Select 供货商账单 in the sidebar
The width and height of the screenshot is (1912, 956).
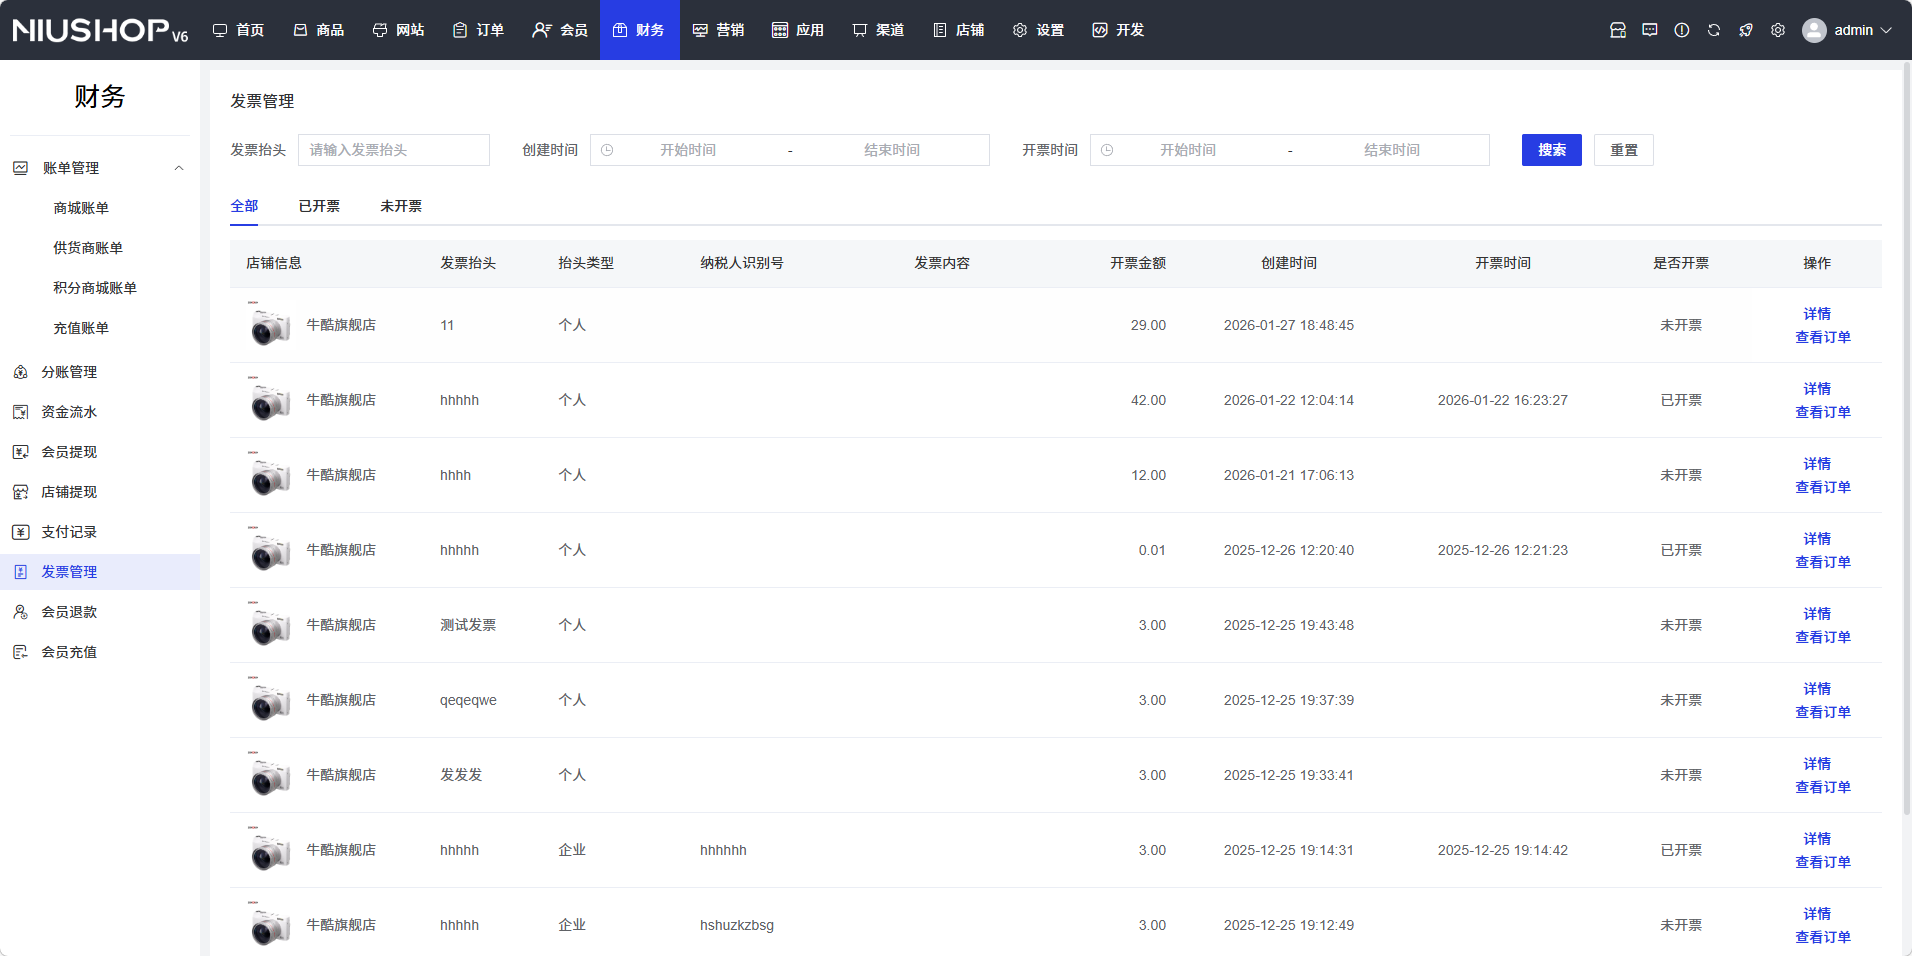[x=88, y=248]
